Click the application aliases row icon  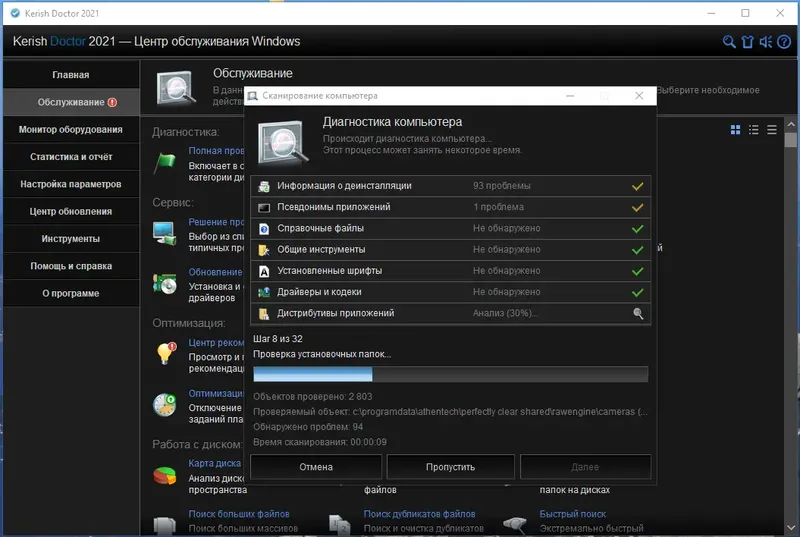click(x=264, y=208)
